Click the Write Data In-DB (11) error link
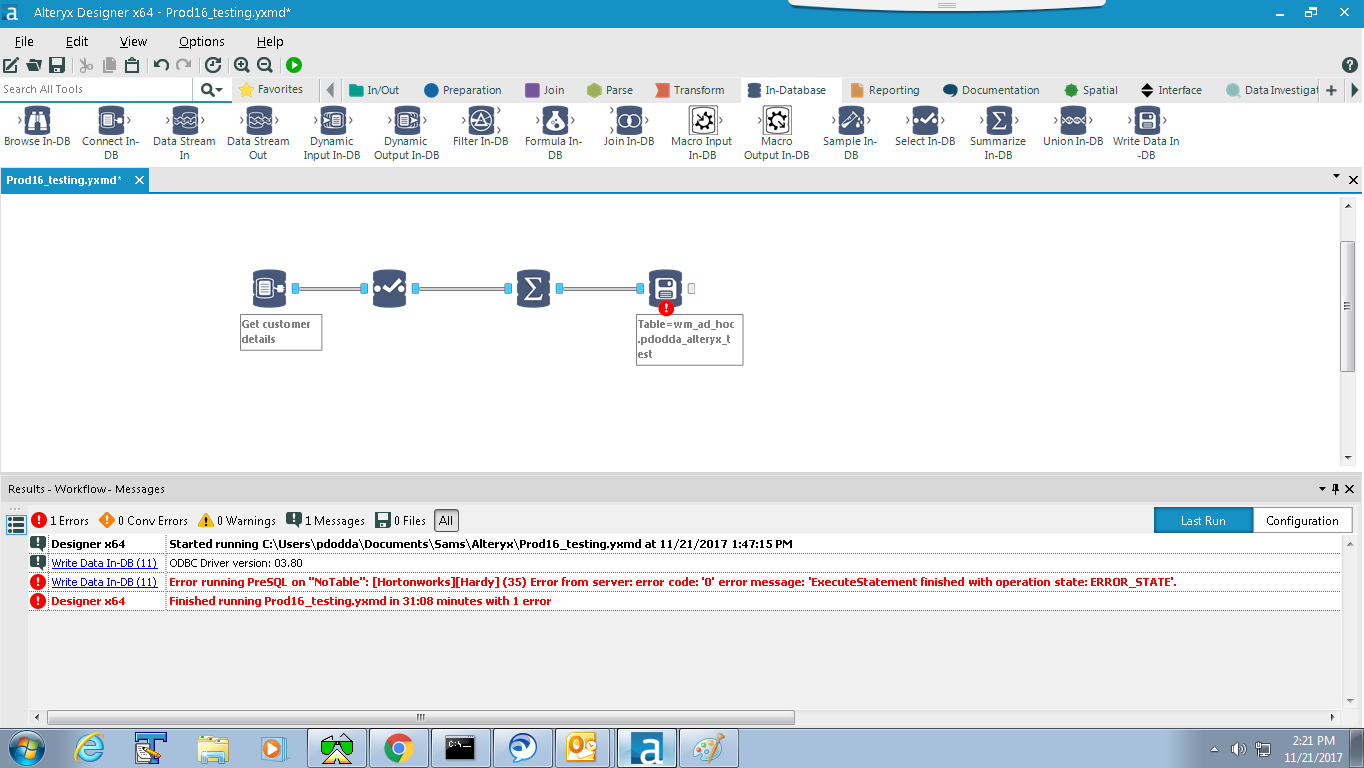1364x768 pixels. pos(103,581)
